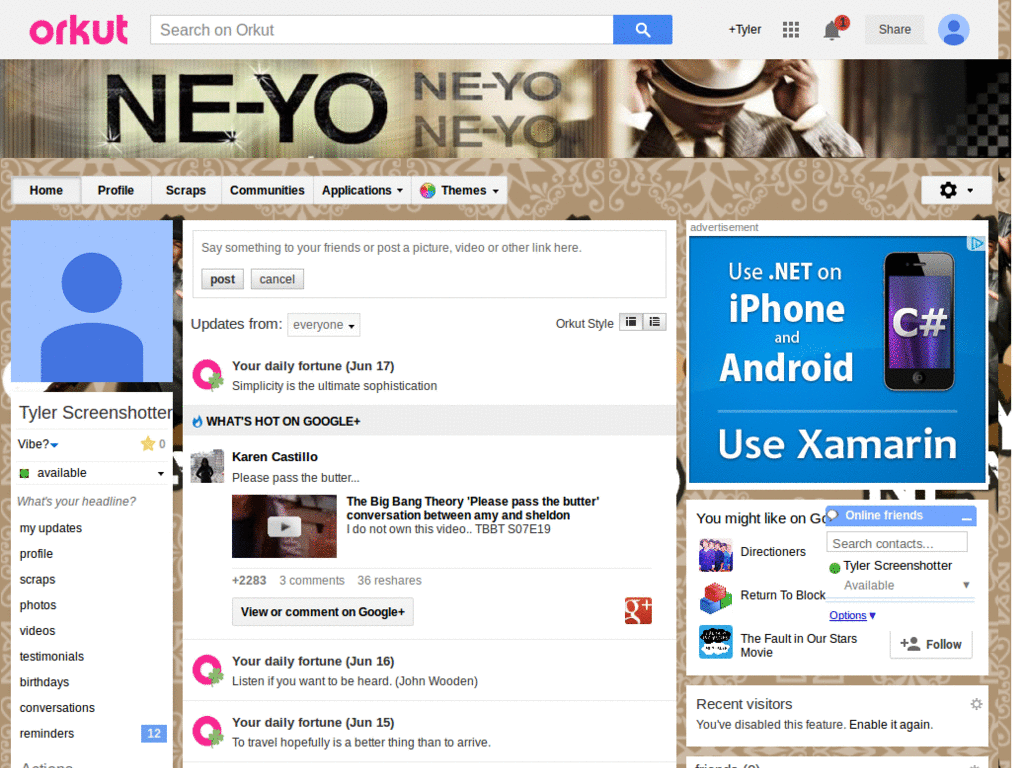Click Jun 17 daily fortune icon
Screen dimensions: 1024x768
[208, 375]
